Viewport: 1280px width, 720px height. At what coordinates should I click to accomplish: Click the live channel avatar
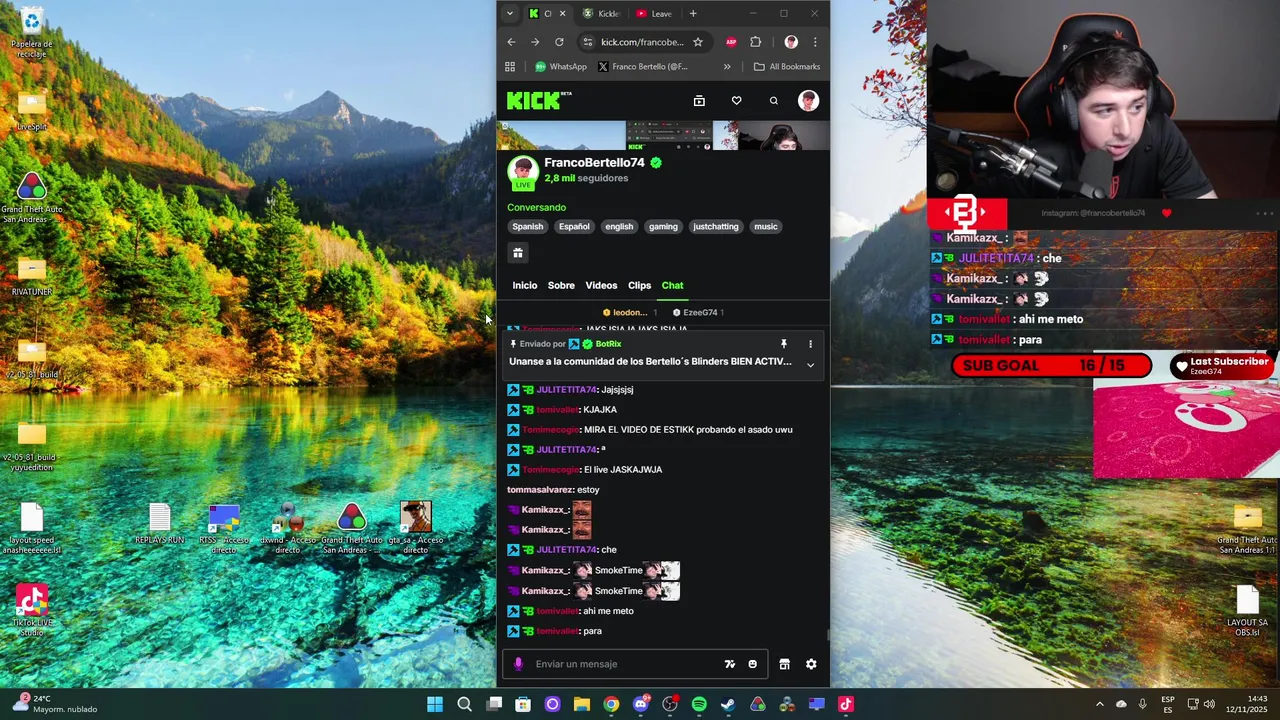[x=523, y=172]
